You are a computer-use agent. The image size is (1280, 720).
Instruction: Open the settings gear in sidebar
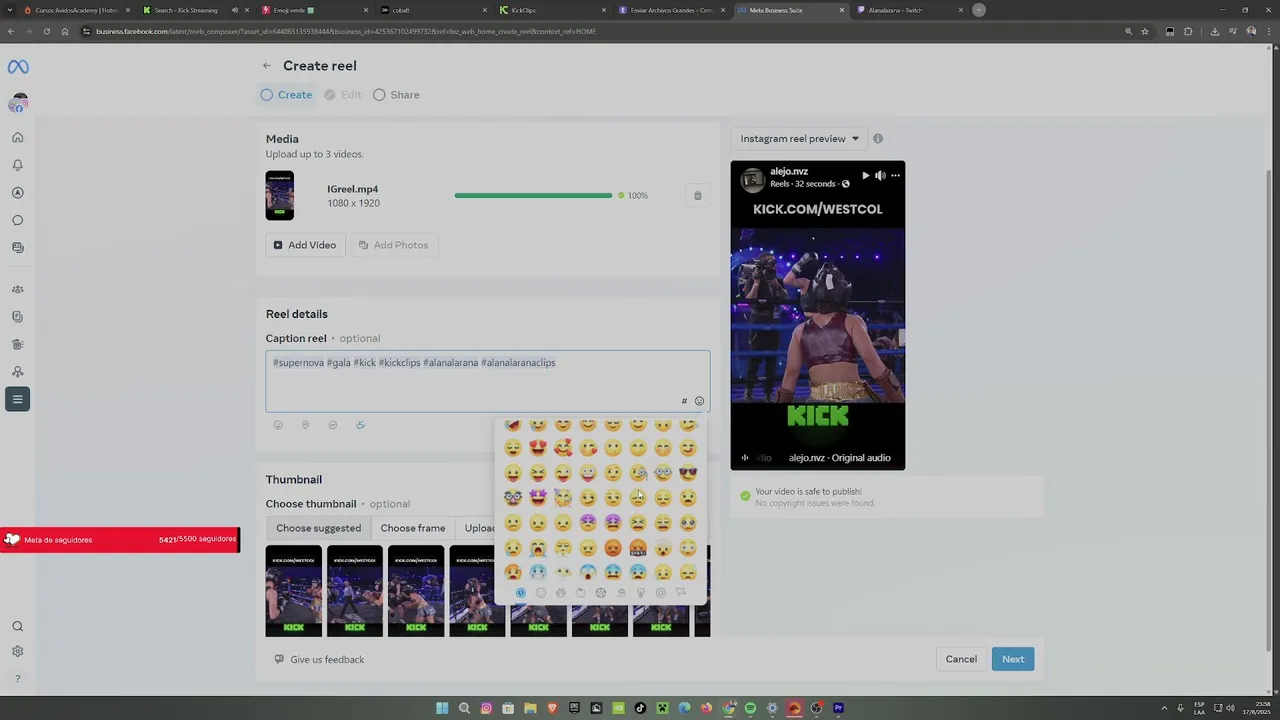[17, 651]
